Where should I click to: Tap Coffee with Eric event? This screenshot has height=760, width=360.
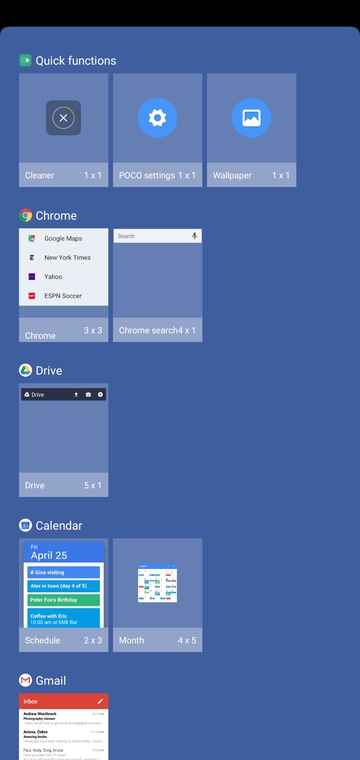(x=63, y=618)
